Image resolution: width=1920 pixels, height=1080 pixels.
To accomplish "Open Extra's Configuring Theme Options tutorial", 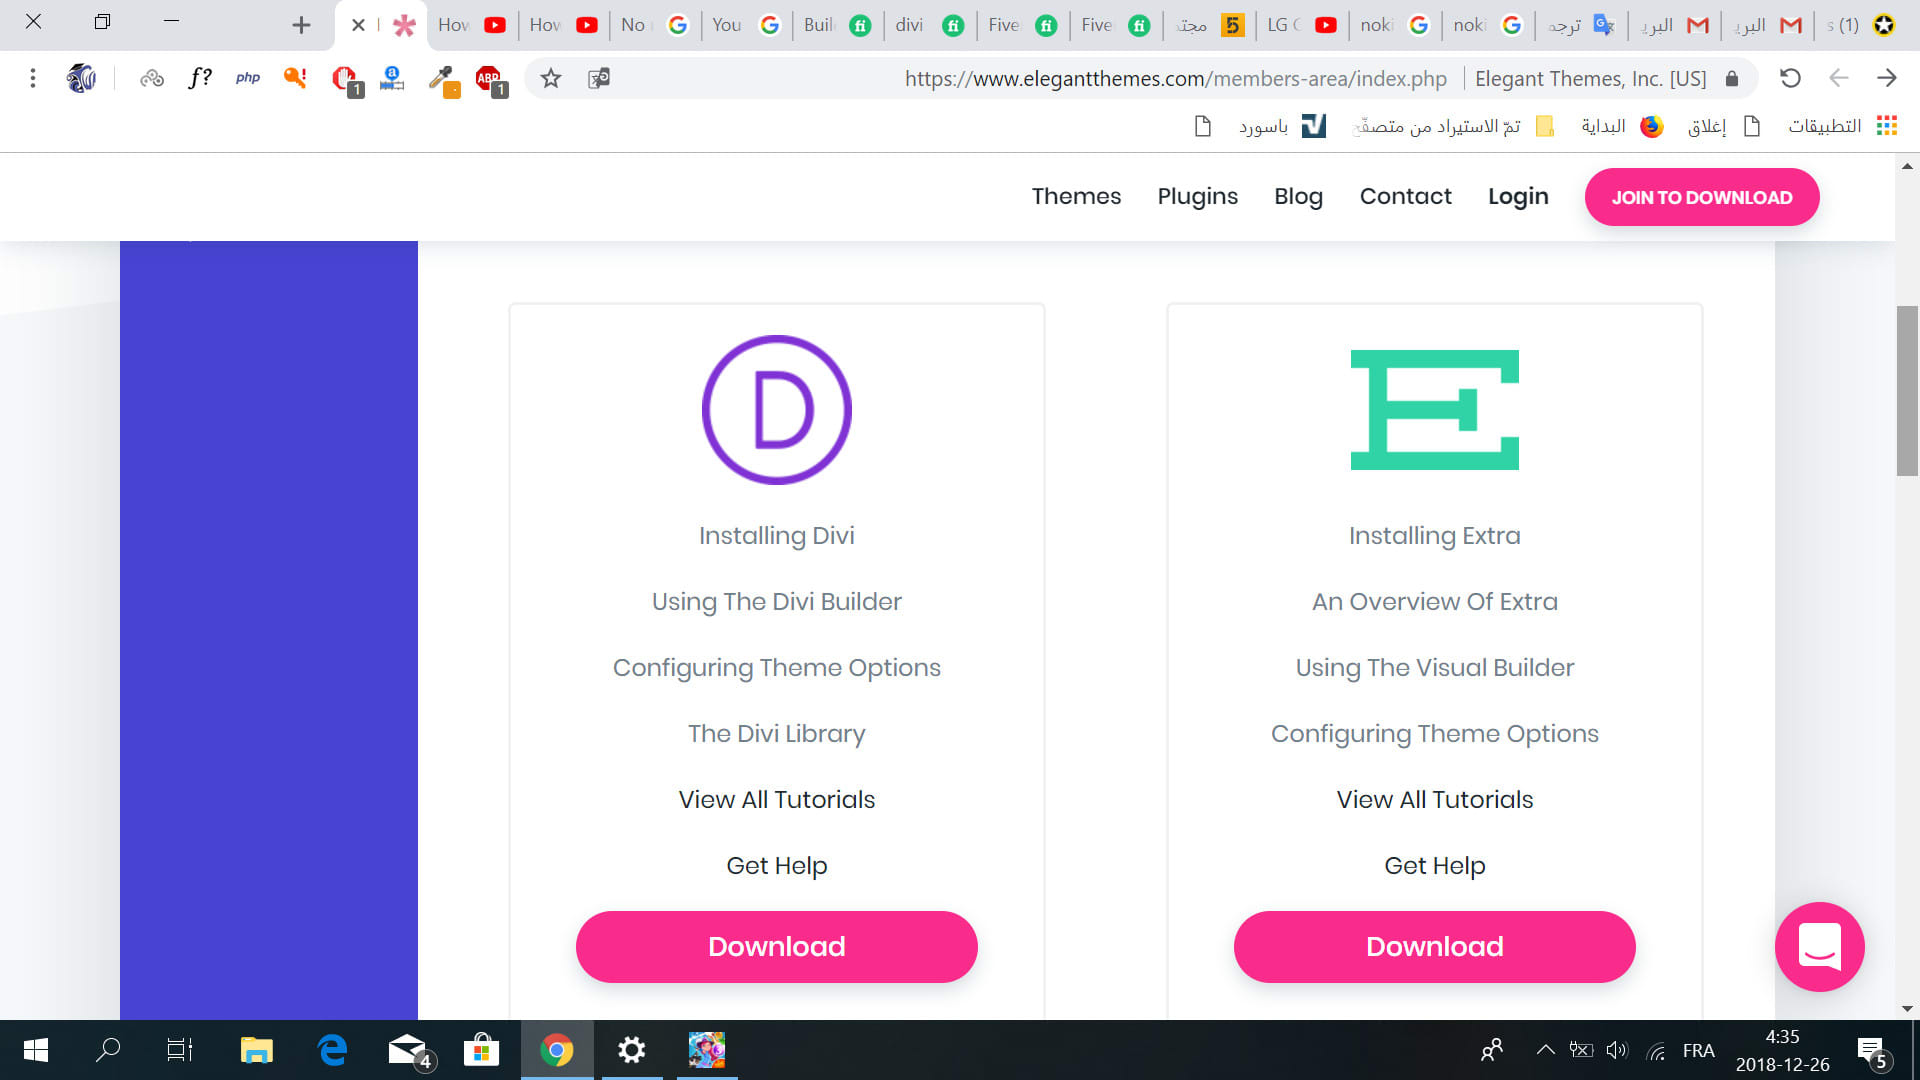I will [x=1435, y=734].
